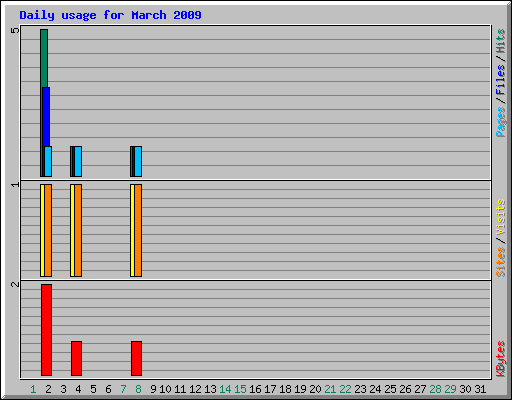Click the "Files" legend label
Viewport: 512px width, 400px height.
click(x=501, y=79)
